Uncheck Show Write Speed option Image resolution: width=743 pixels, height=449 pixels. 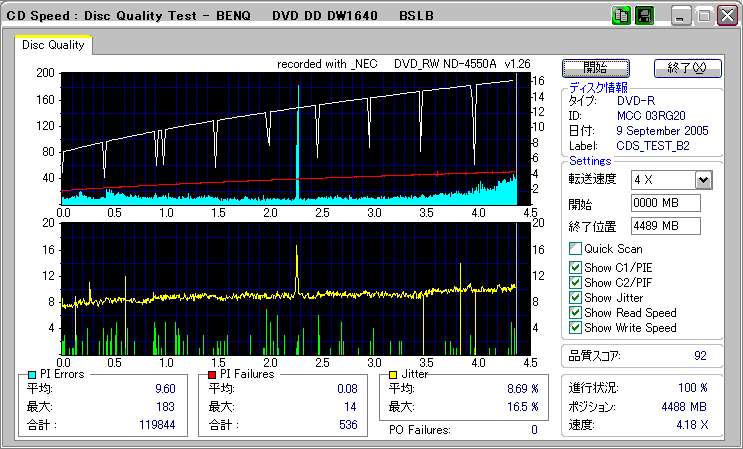click(575, 327)
